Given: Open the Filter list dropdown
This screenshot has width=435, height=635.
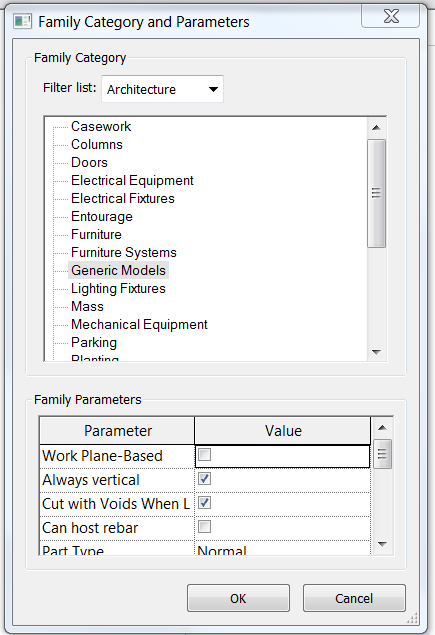Looking at the screenshot, I should (162, 89).
